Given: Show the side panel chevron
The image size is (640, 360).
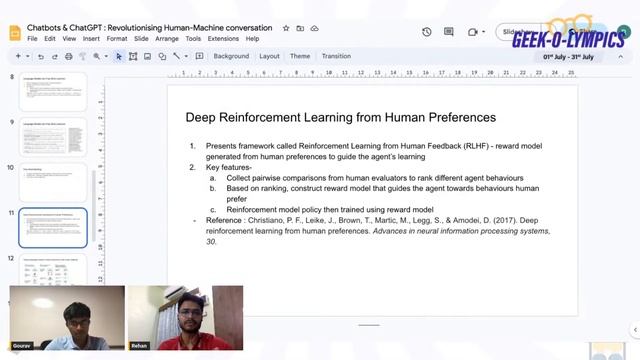Looking at the screenshot, I should click(x=635, y=330).
